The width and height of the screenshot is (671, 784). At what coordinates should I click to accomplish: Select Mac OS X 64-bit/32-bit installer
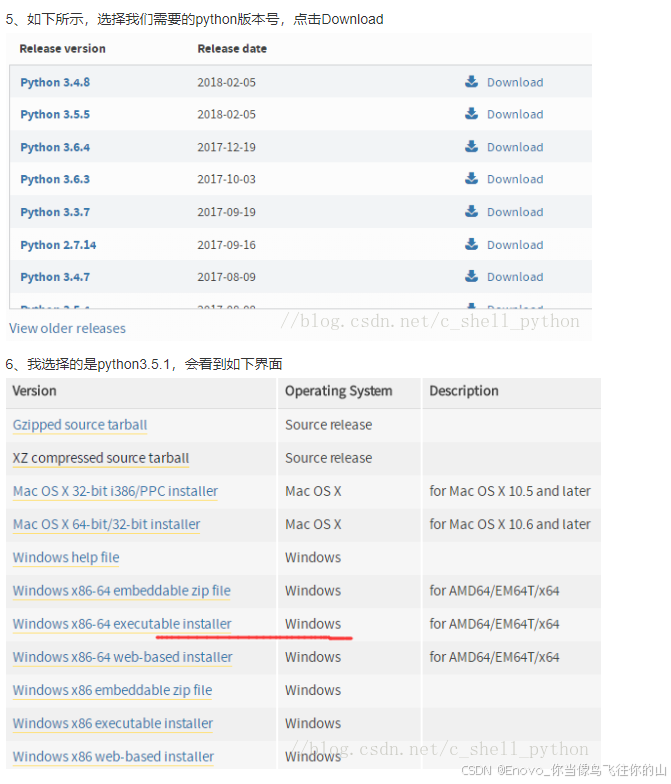pos(106,524)
